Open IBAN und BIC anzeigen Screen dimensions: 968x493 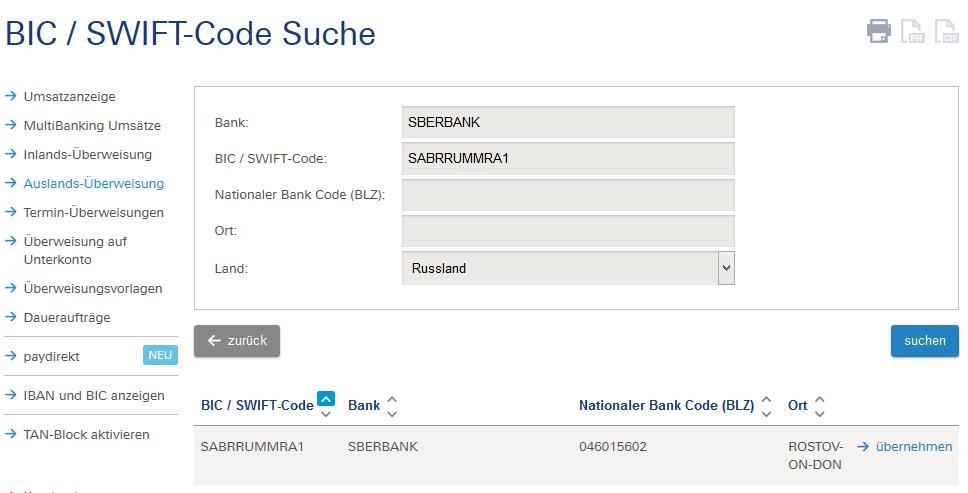94,396
